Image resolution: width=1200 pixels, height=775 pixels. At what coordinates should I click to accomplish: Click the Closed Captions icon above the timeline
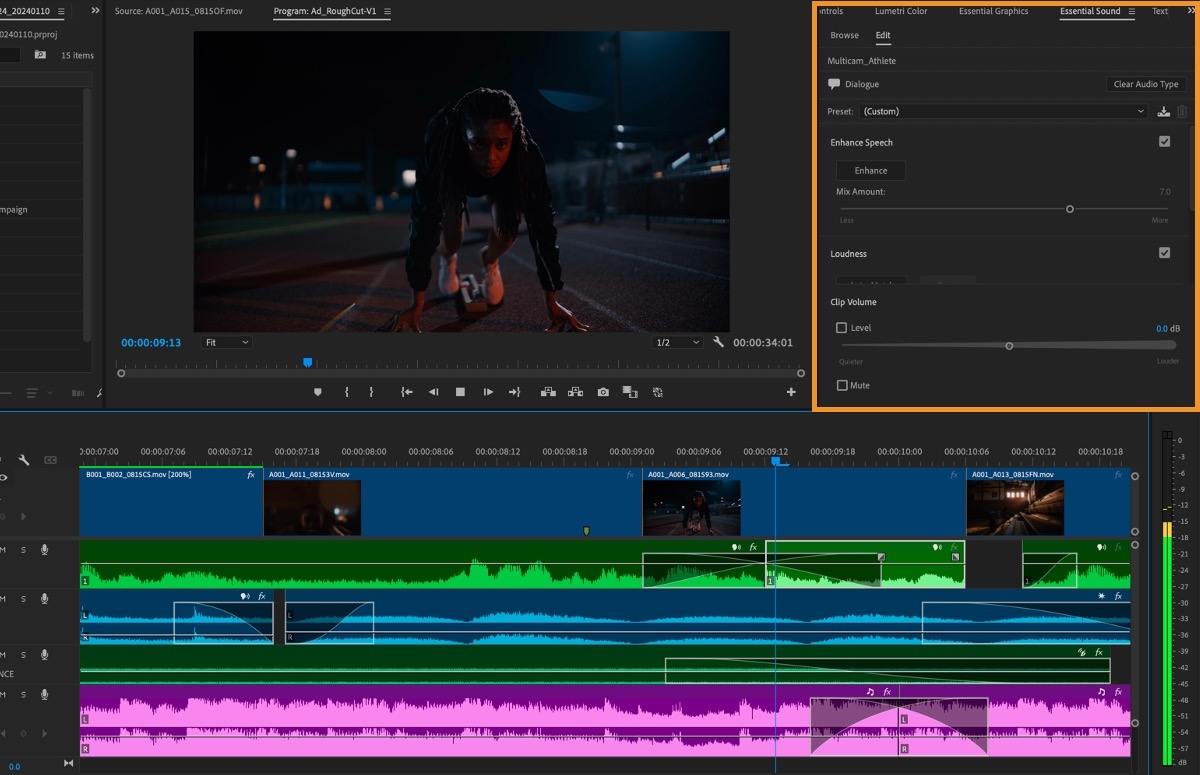pyautogui.click(x=49, y=459)
